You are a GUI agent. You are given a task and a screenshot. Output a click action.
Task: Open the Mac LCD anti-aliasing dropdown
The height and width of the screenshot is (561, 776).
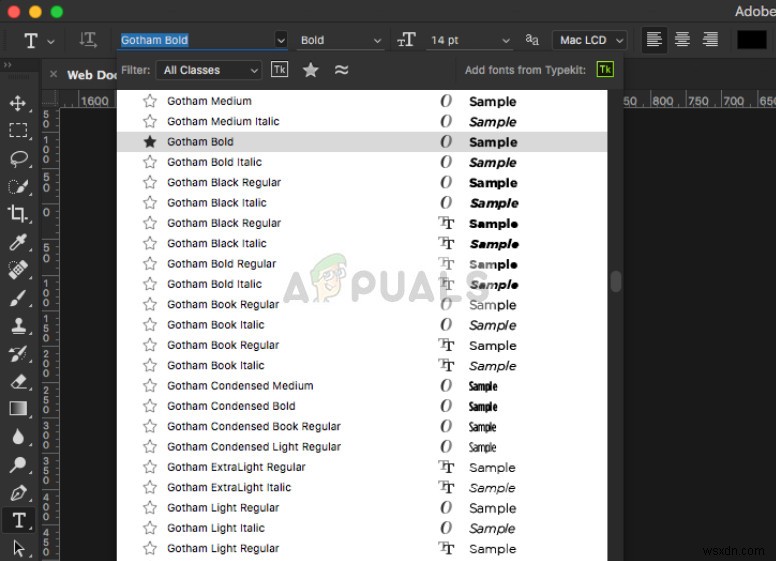pos(590,40)
